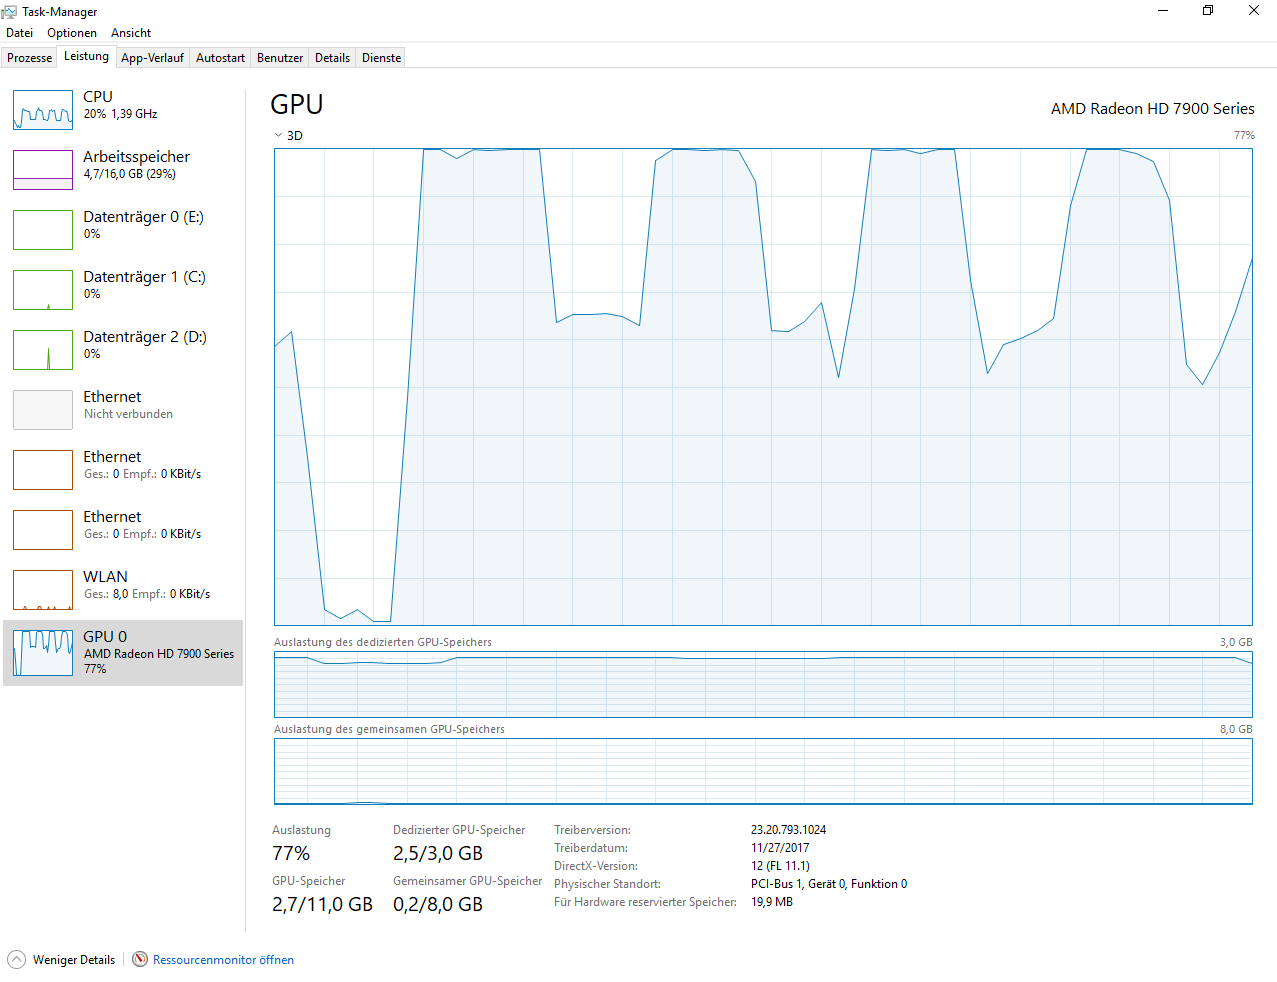Open the Datei menu
1277x982 pixels.
(x=19, y=32)
